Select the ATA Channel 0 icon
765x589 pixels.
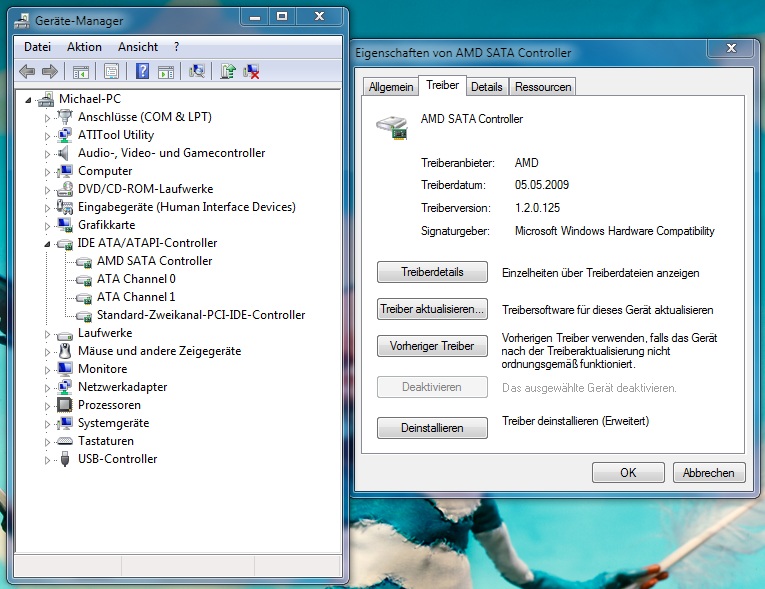[x=84, y=280]
